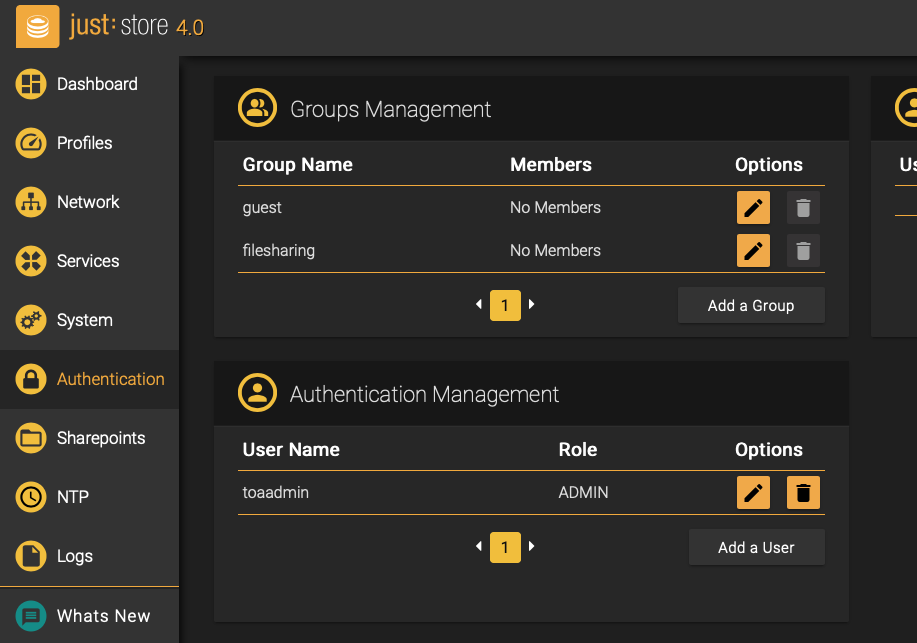The width and height of the screenshot is (917, 643).
Task: Click the Groups Management panel title
Action: (390, 109)
